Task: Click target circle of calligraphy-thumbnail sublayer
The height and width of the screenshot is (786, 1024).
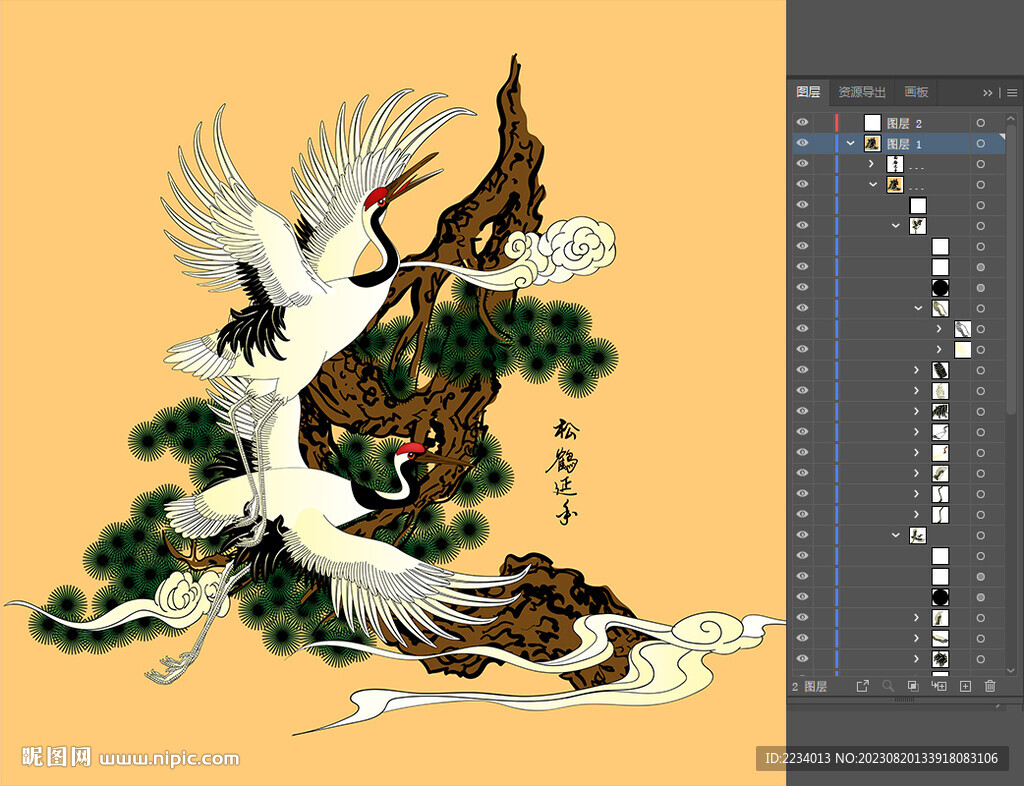Action: 980,164
